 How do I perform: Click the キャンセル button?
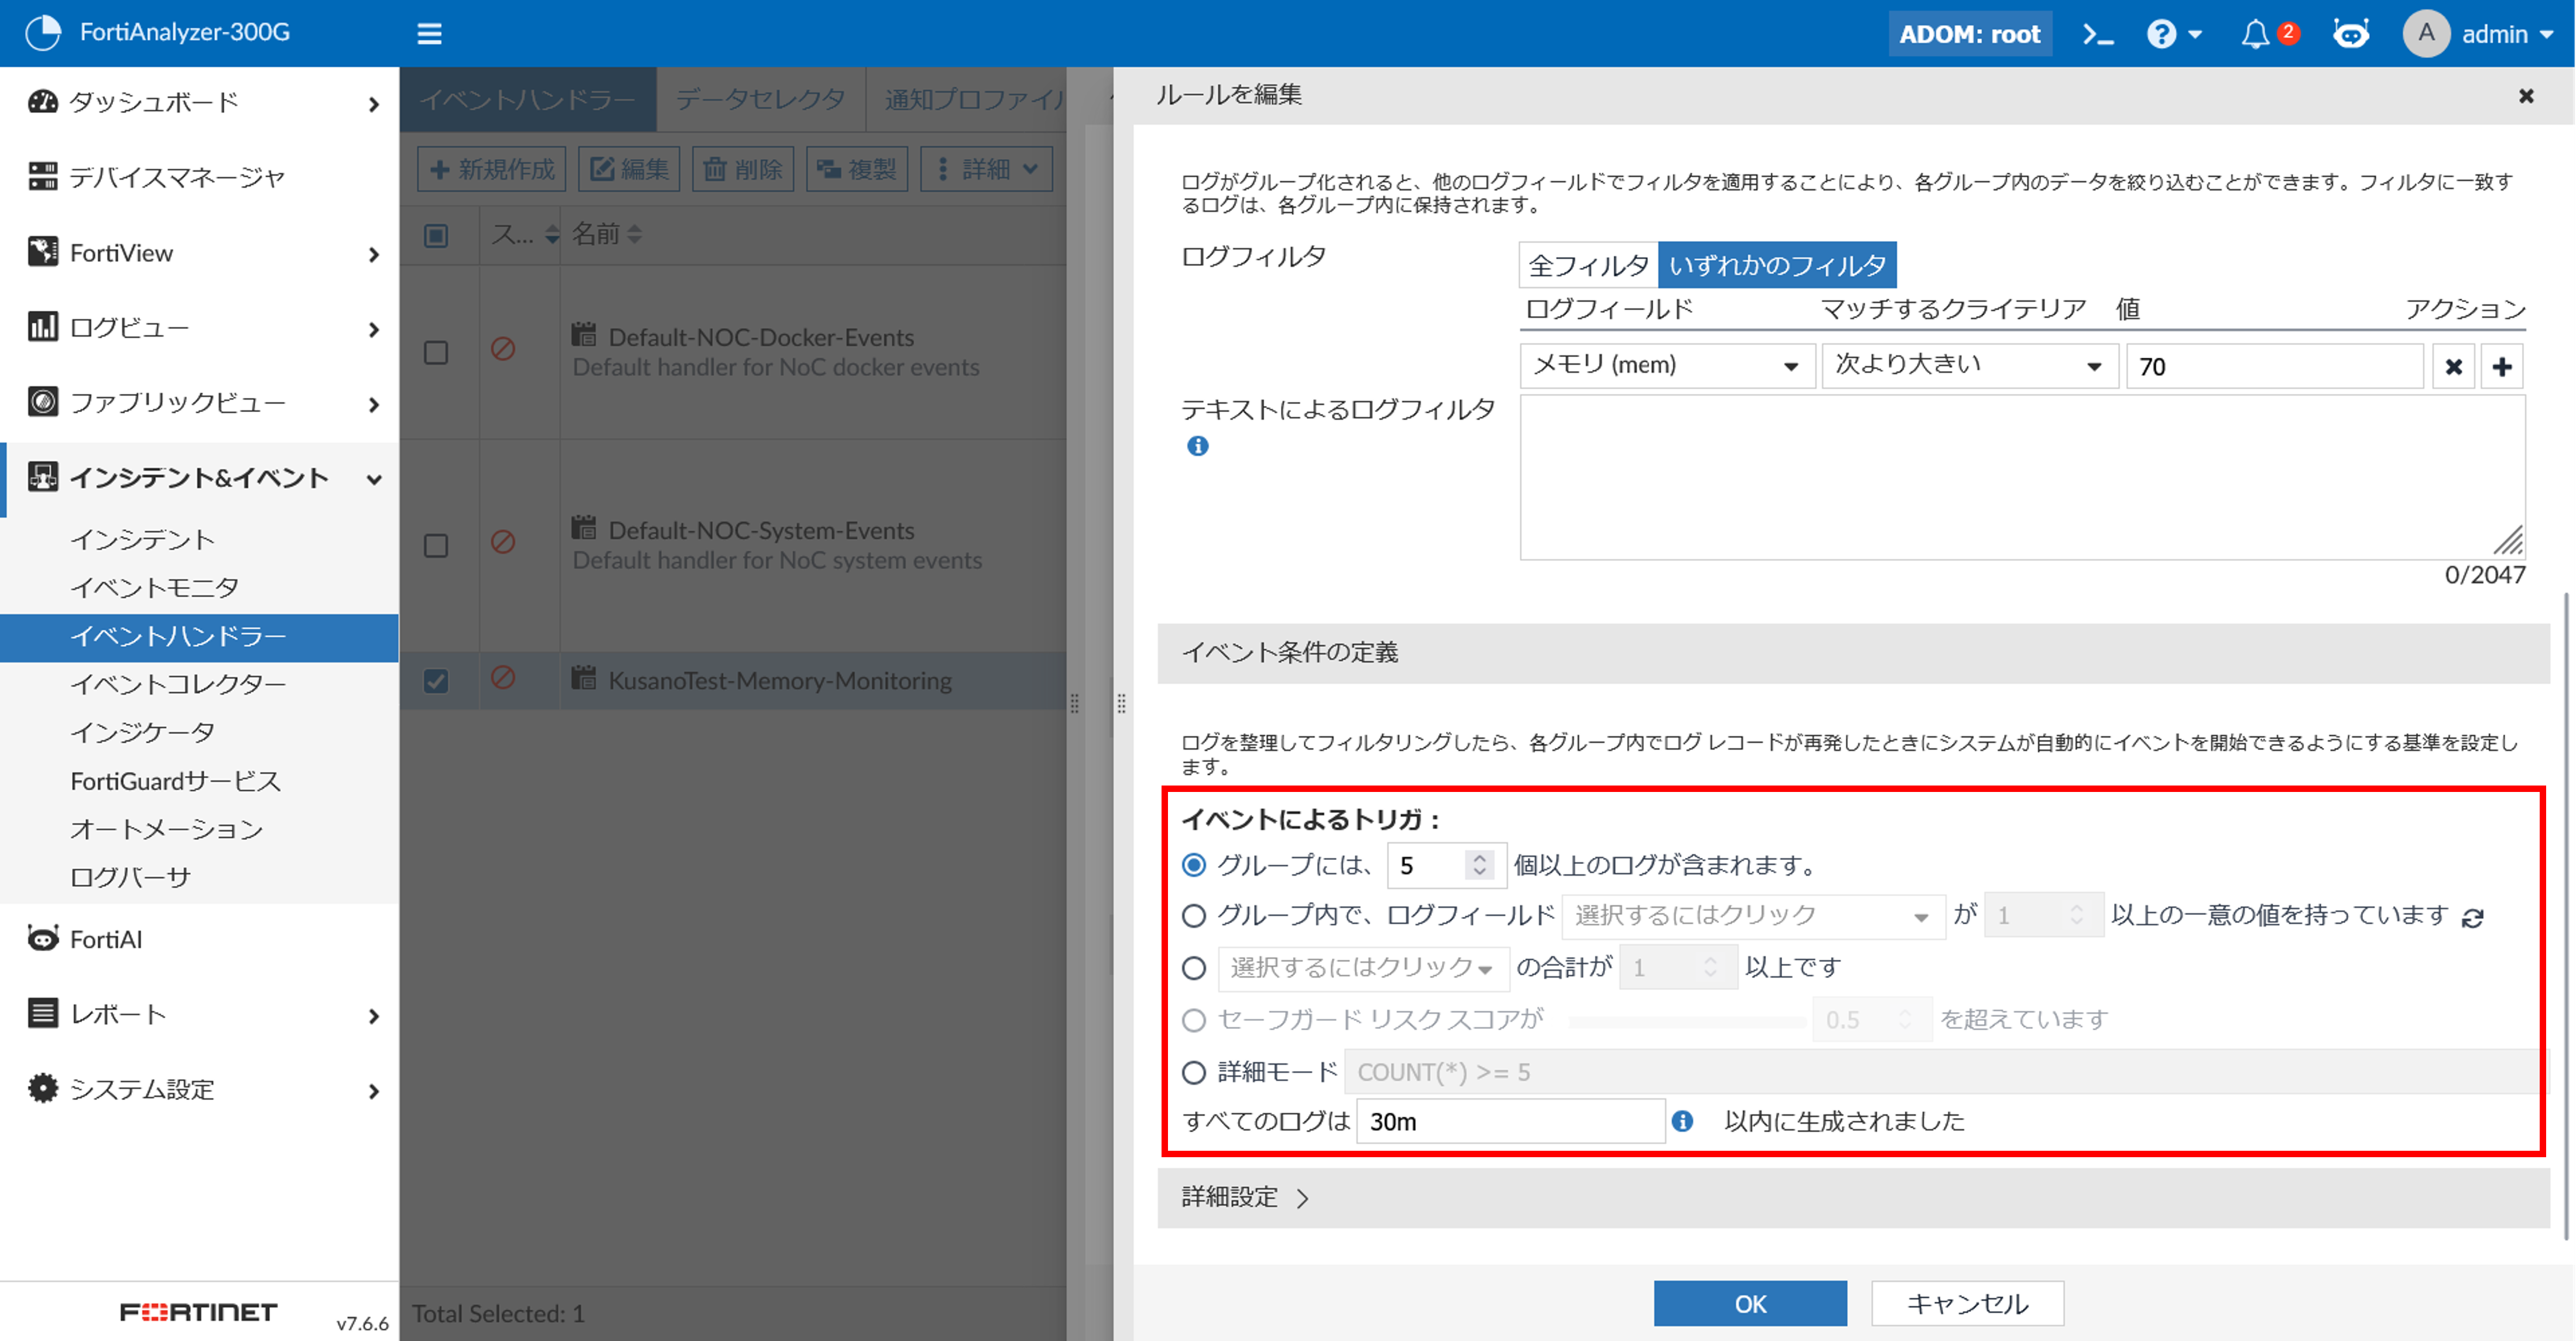(1967, 1304)
